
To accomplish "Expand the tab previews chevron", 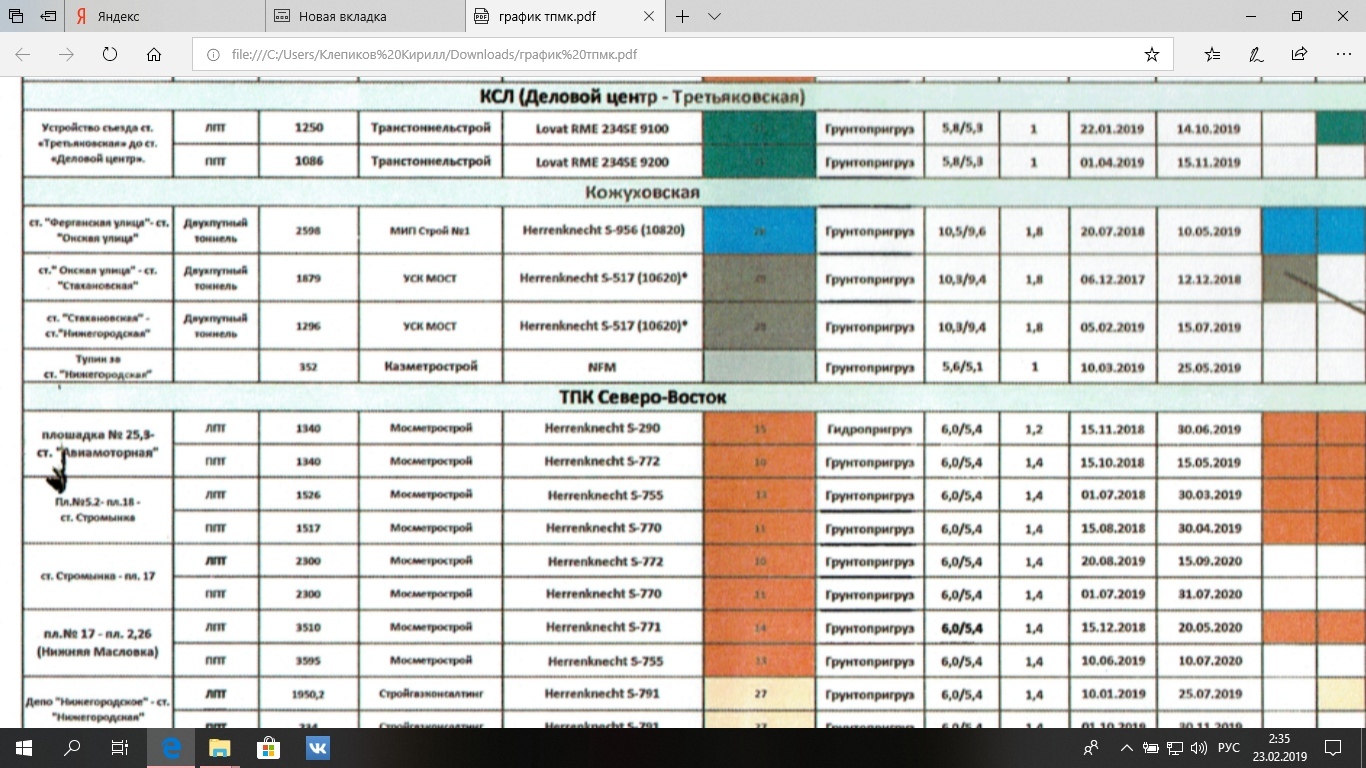I will pos(714,17).
